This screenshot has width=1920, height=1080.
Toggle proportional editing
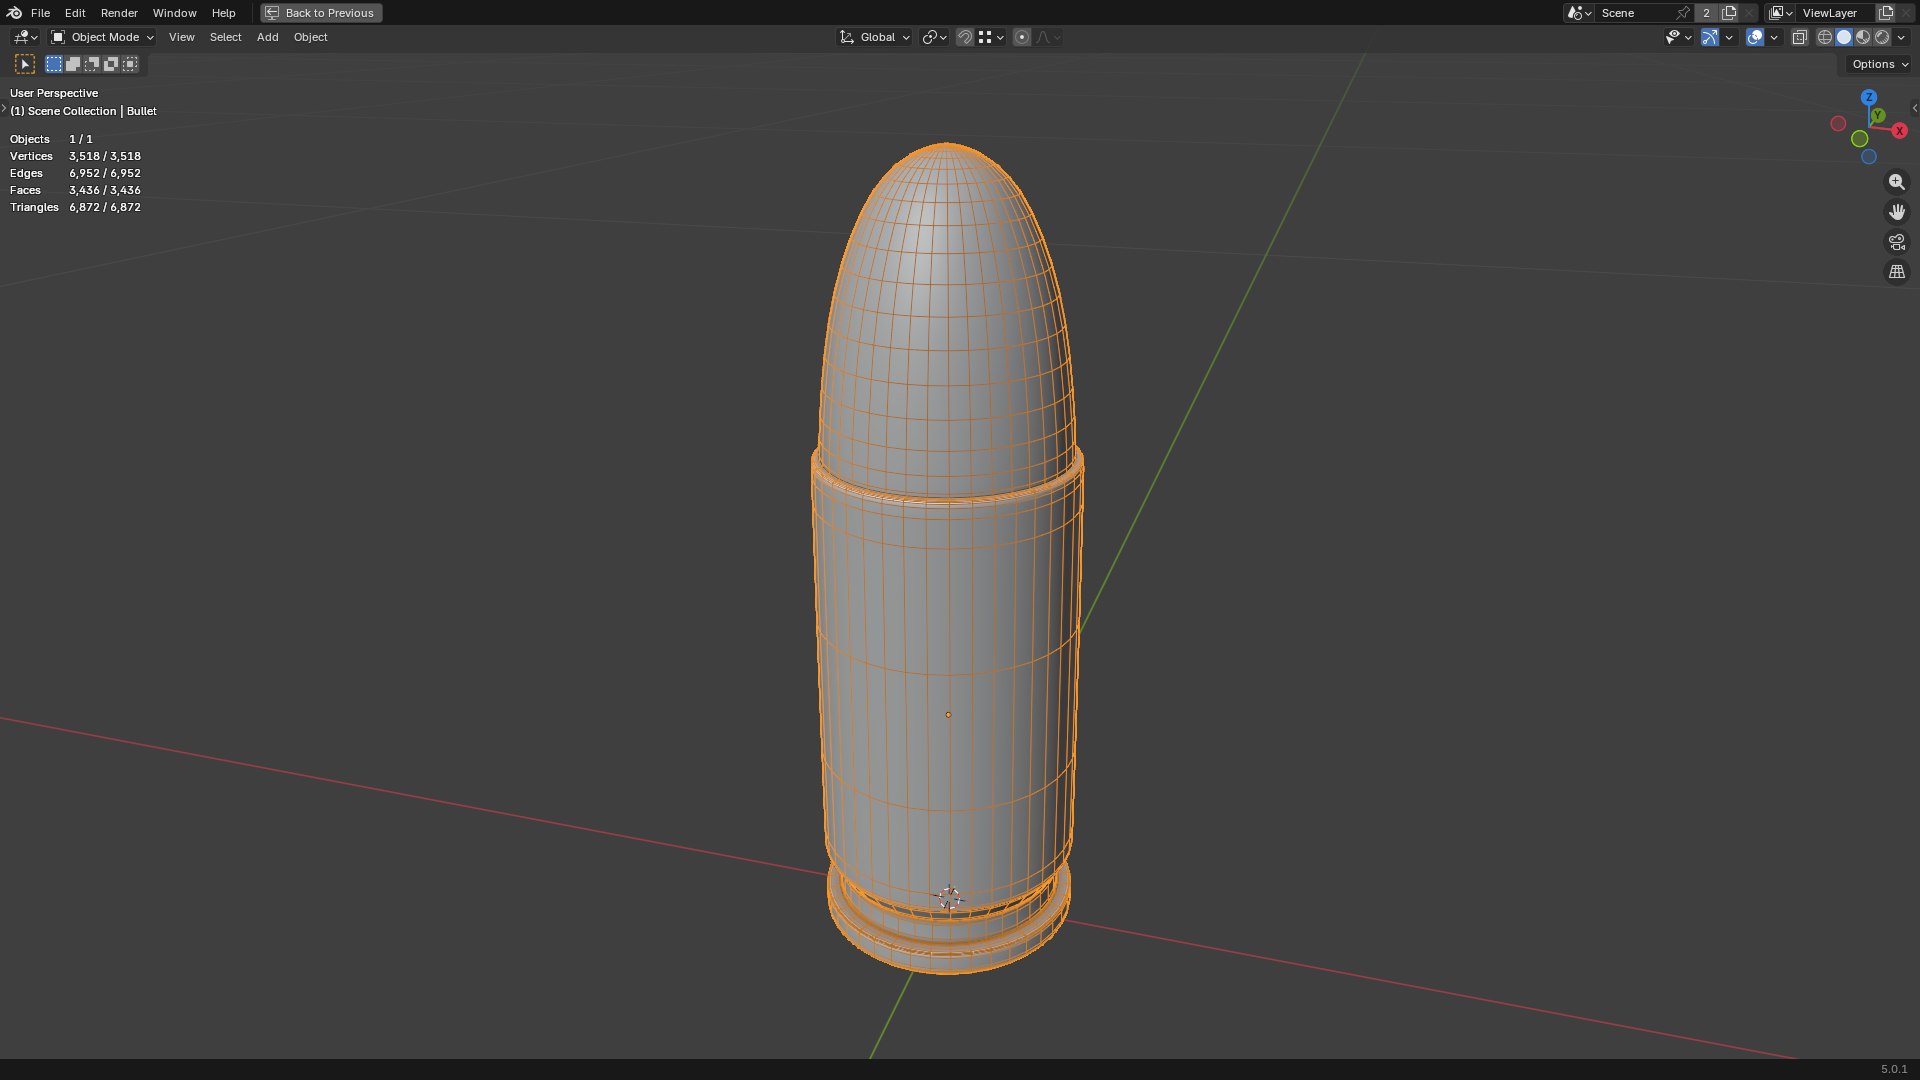(1021, 37)
